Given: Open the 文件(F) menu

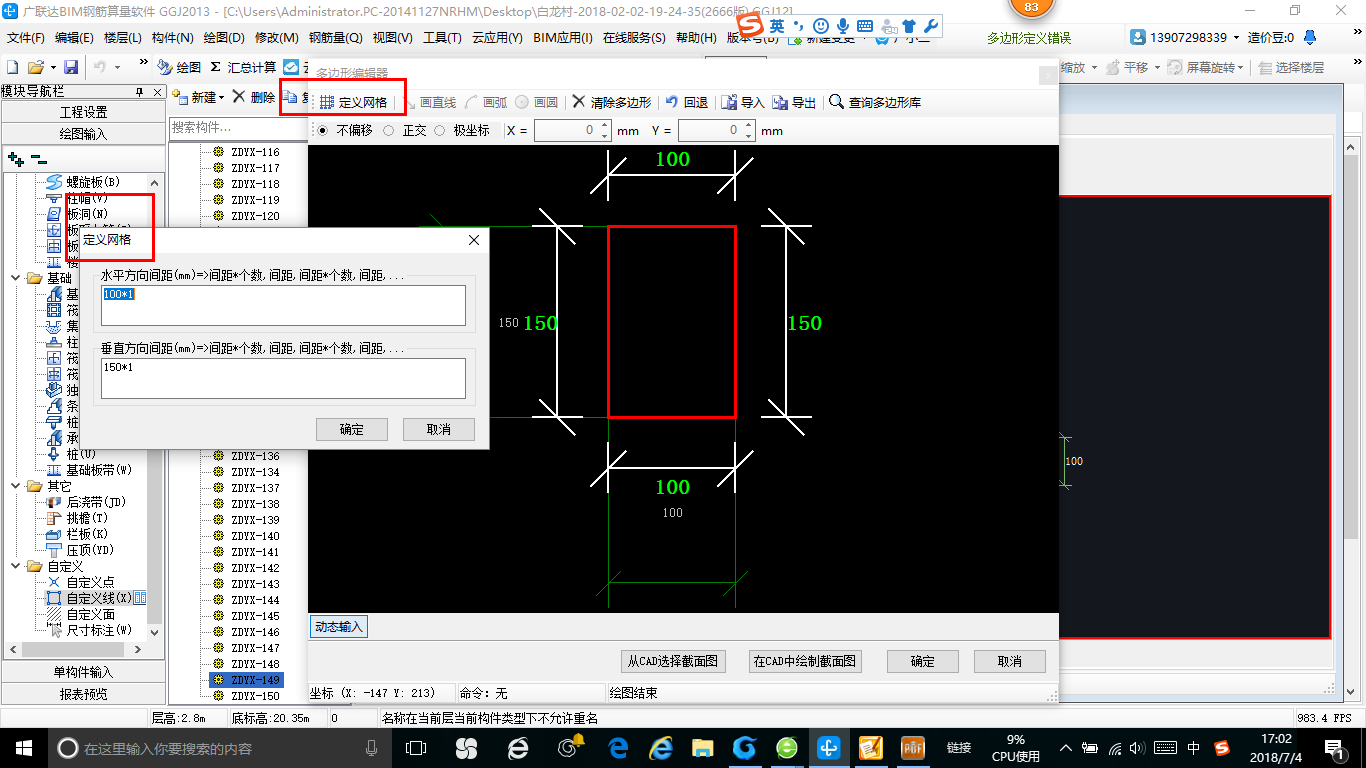Looking at the screenshot, I should pos(26,38).
